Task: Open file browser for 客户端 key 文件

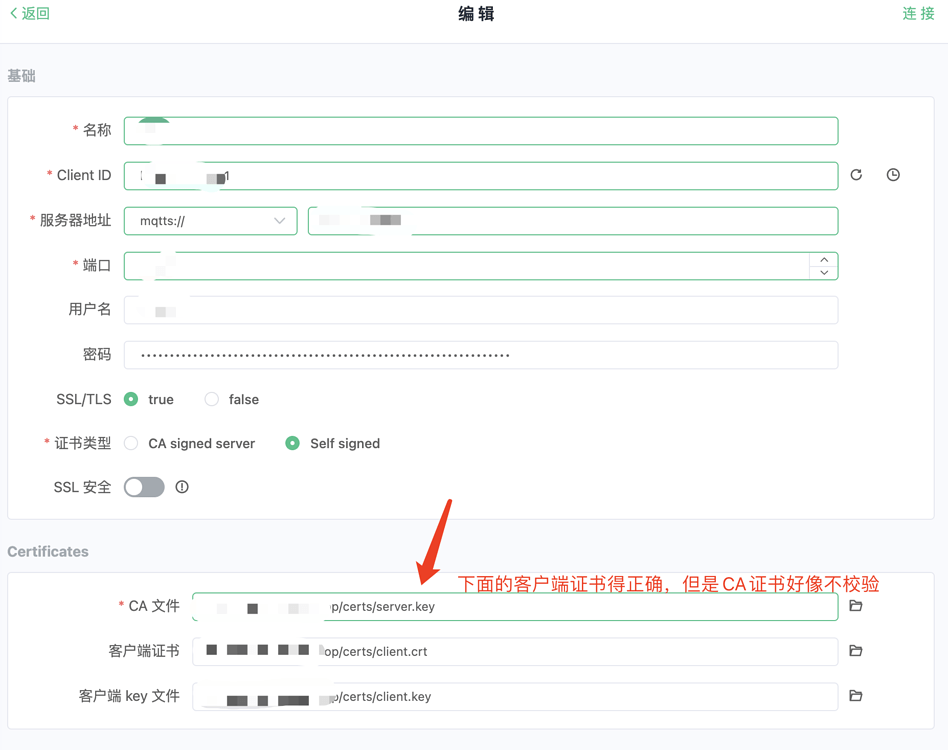Action: [856, 696]
